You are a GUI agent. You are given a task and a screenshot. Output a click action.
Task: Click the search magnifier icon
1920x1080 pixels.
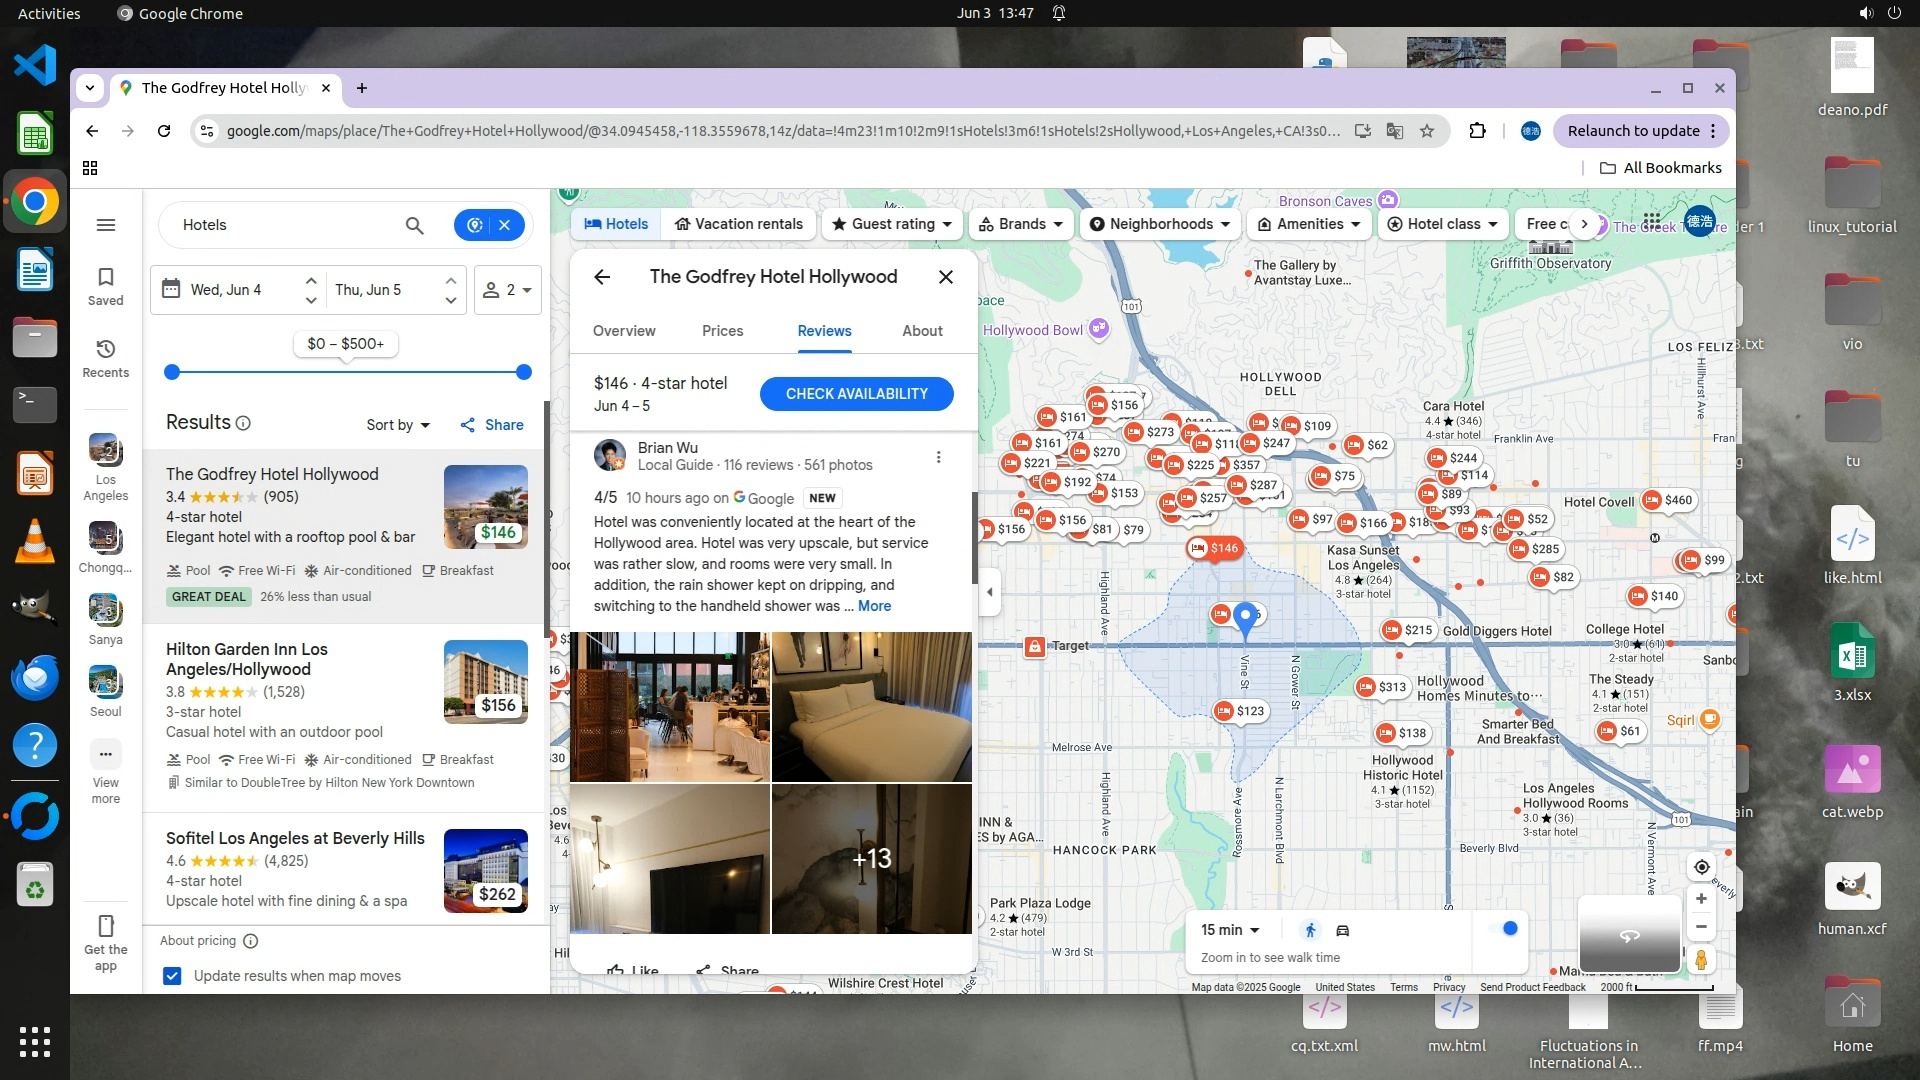pos(414,225)
